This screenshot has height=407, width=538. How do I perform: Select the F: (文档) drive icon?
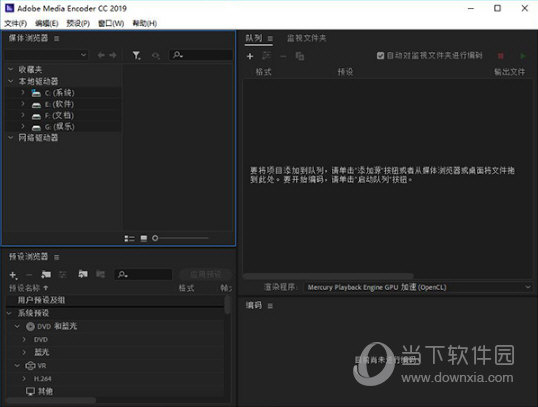[x=36, y=116]
